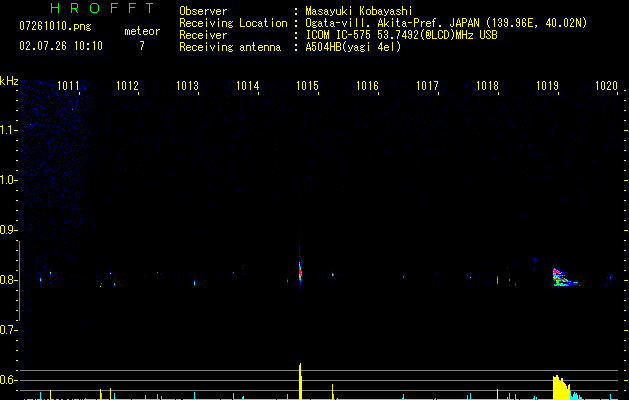Screen dimensions: 629x400
Task: Click the 0.7 kHz frequency label
Action: coord(8,330)
